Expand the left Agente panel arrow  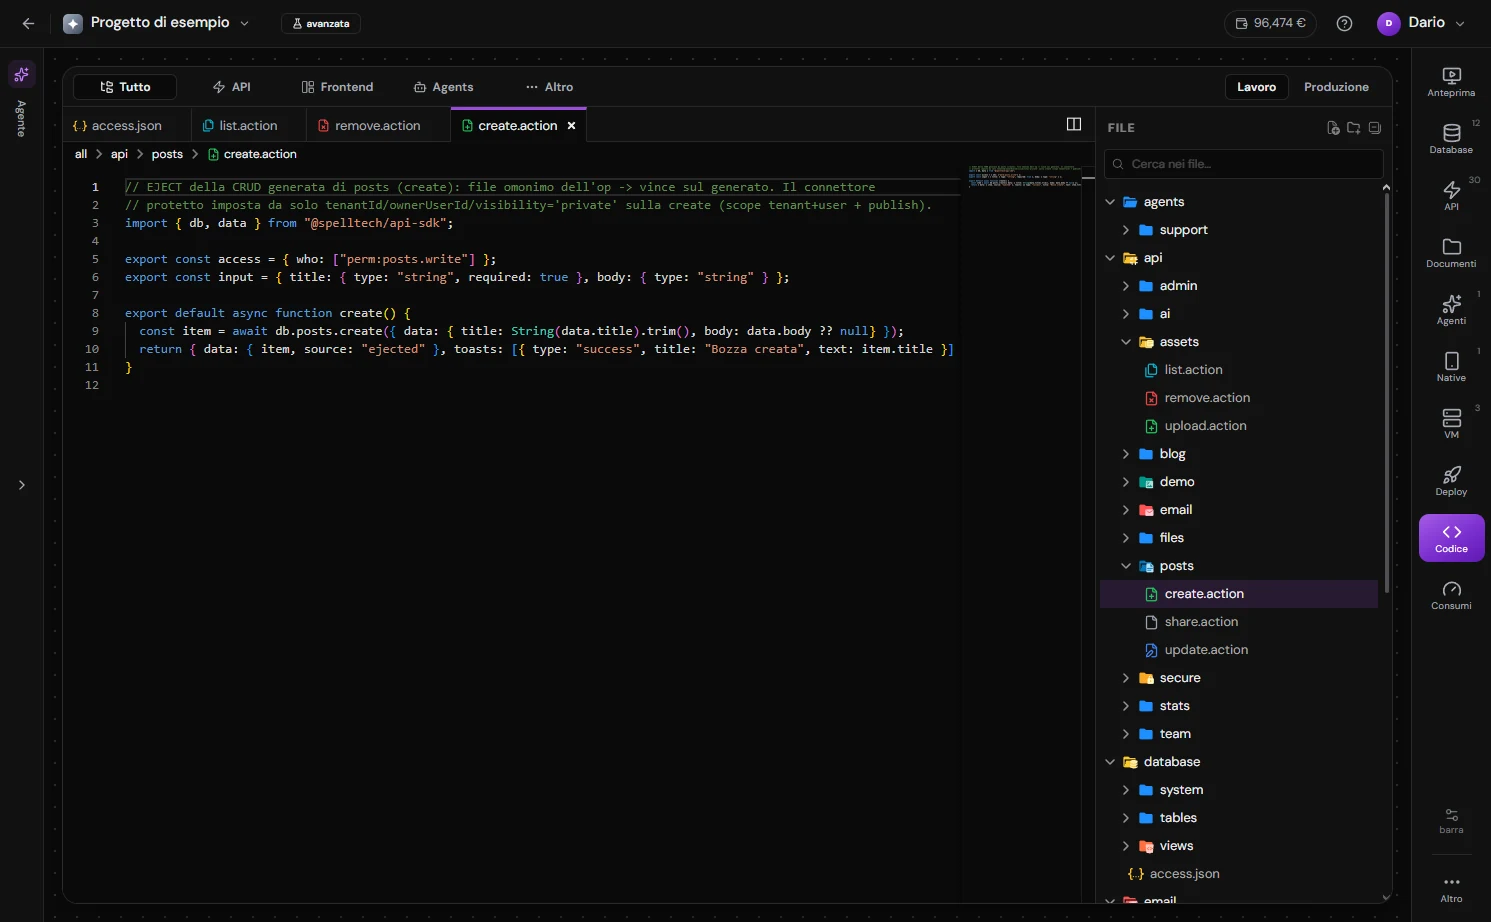click(21, 485)
